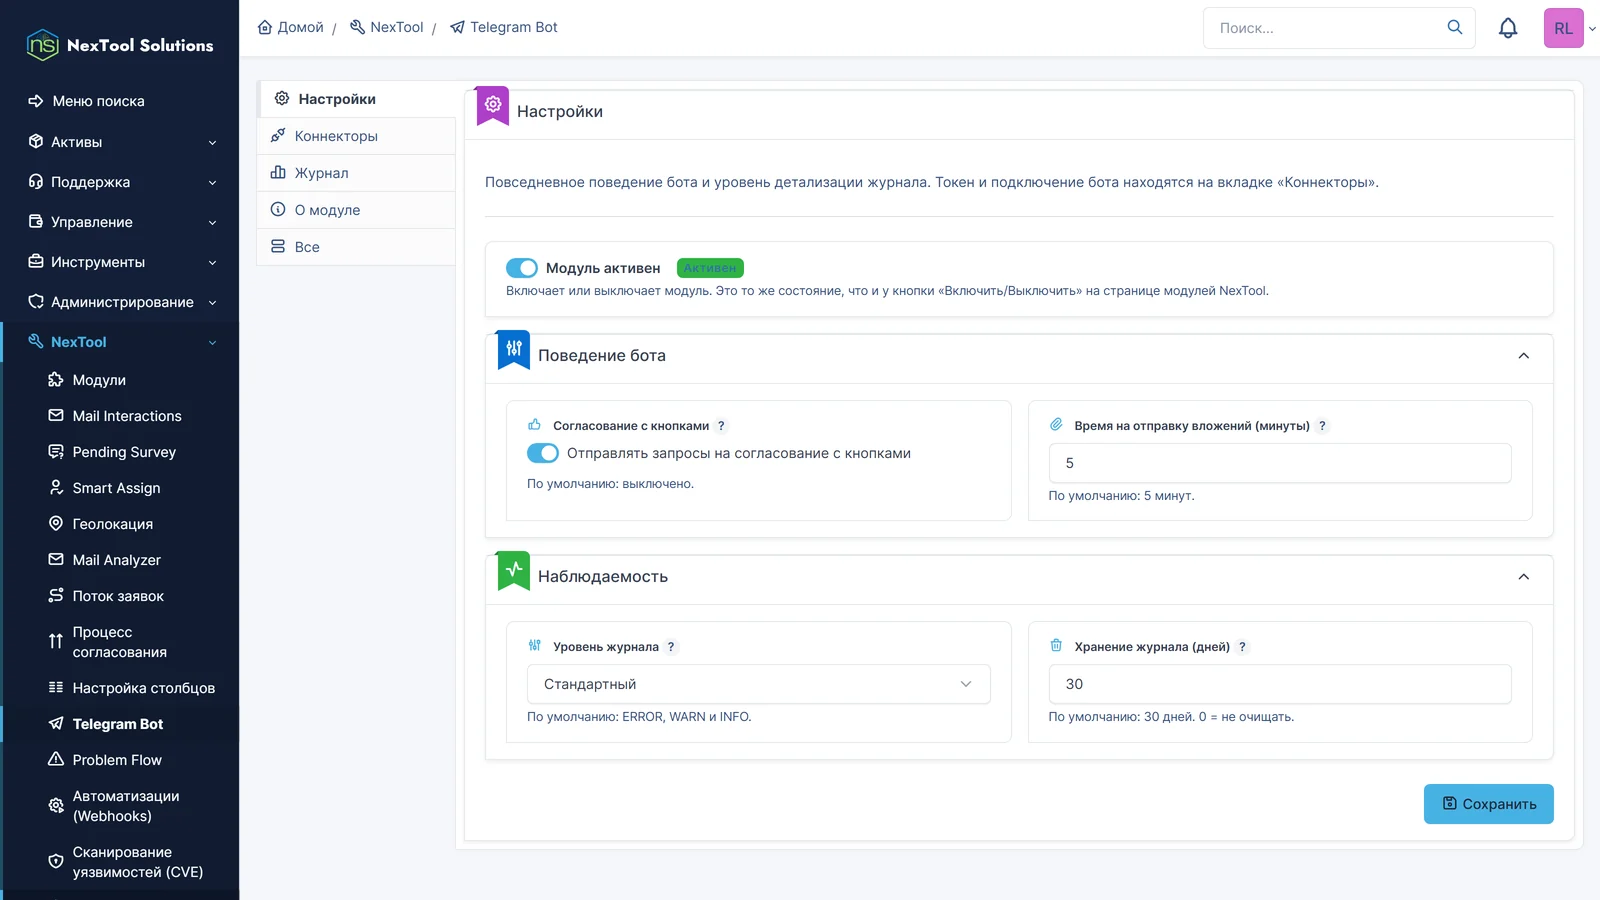
Task: Click the paper plane icon in breadcrumb
Action: tap(458, 27)
